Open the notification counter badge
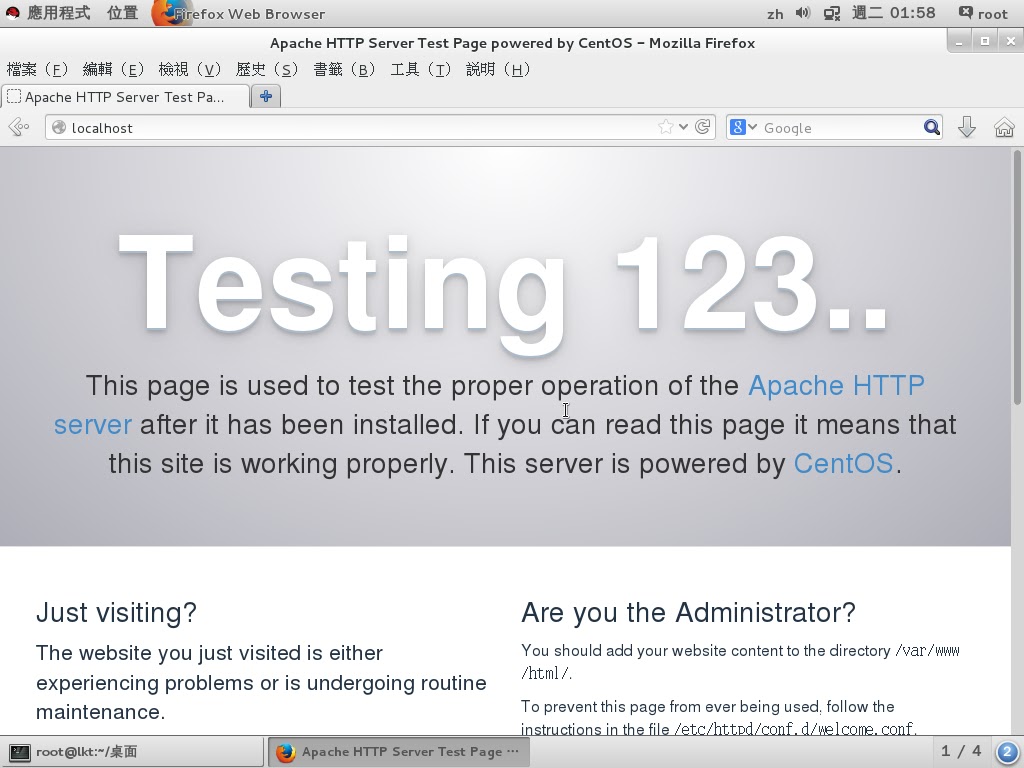This screenshot has height=768, width=1024. click(1008, 752)
